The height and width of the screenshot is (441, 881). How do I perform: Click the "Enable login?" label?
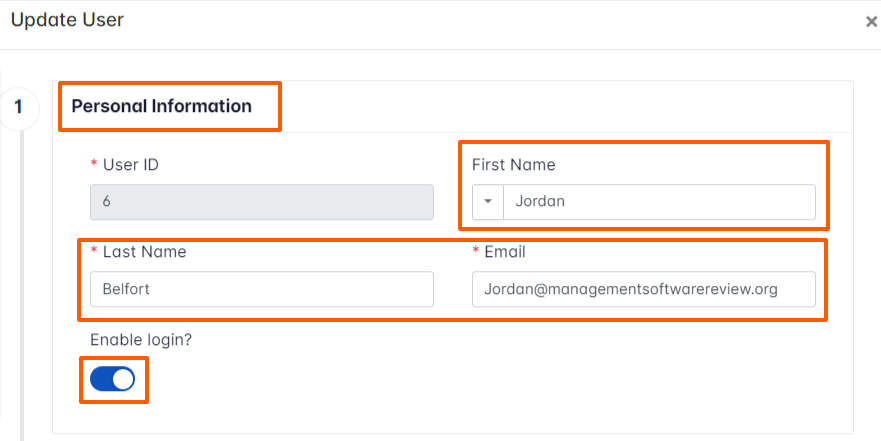(141, 340)
